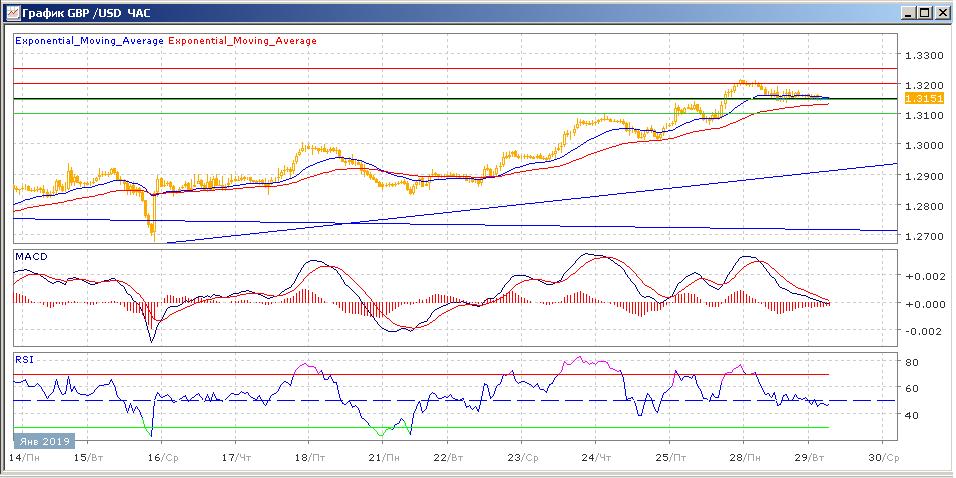This screenshot has width=956, height=478.
Task: Minimize the GBP/USD chart window
Action: click(908, 13)
